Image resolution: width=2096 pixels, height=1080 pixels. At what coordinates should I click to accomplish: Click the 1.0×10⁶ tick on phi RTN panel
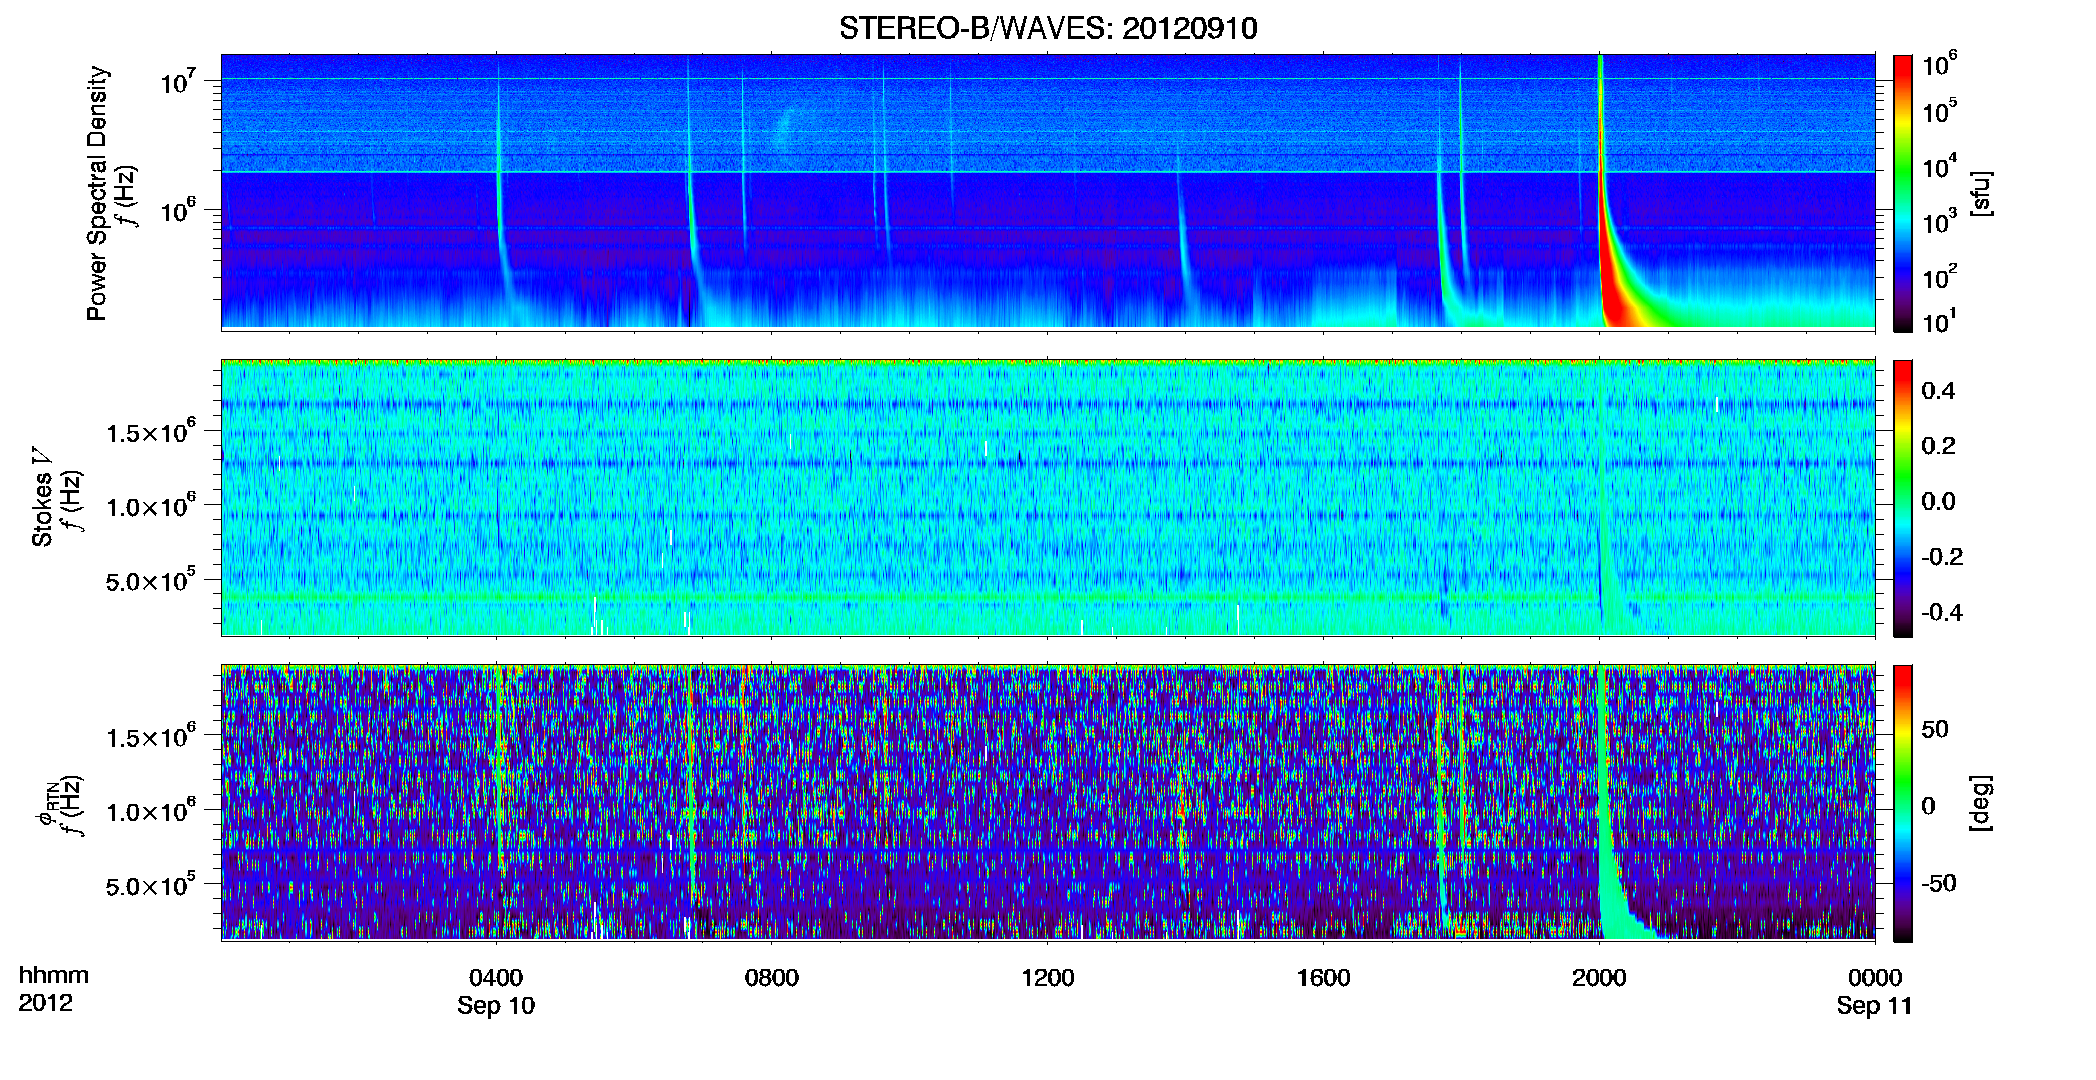coord(151,811)
